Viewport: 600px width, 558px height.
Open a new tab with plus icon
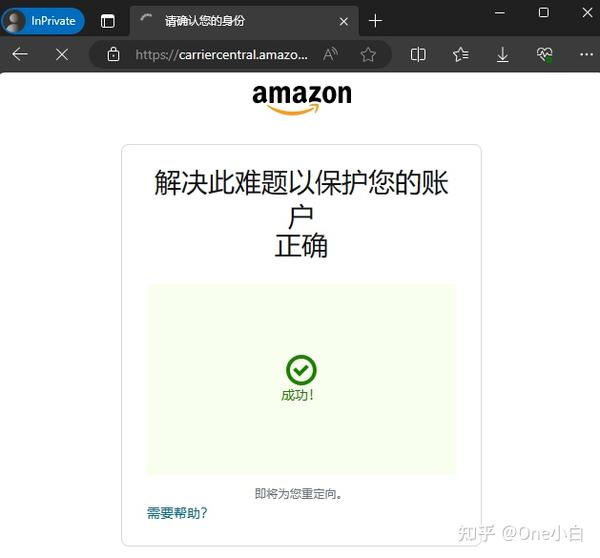[375, 21]
